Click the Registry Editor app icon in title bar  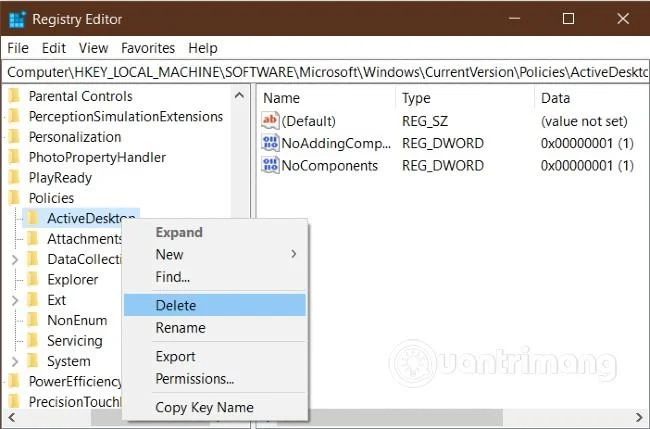(x=17, y=19)
